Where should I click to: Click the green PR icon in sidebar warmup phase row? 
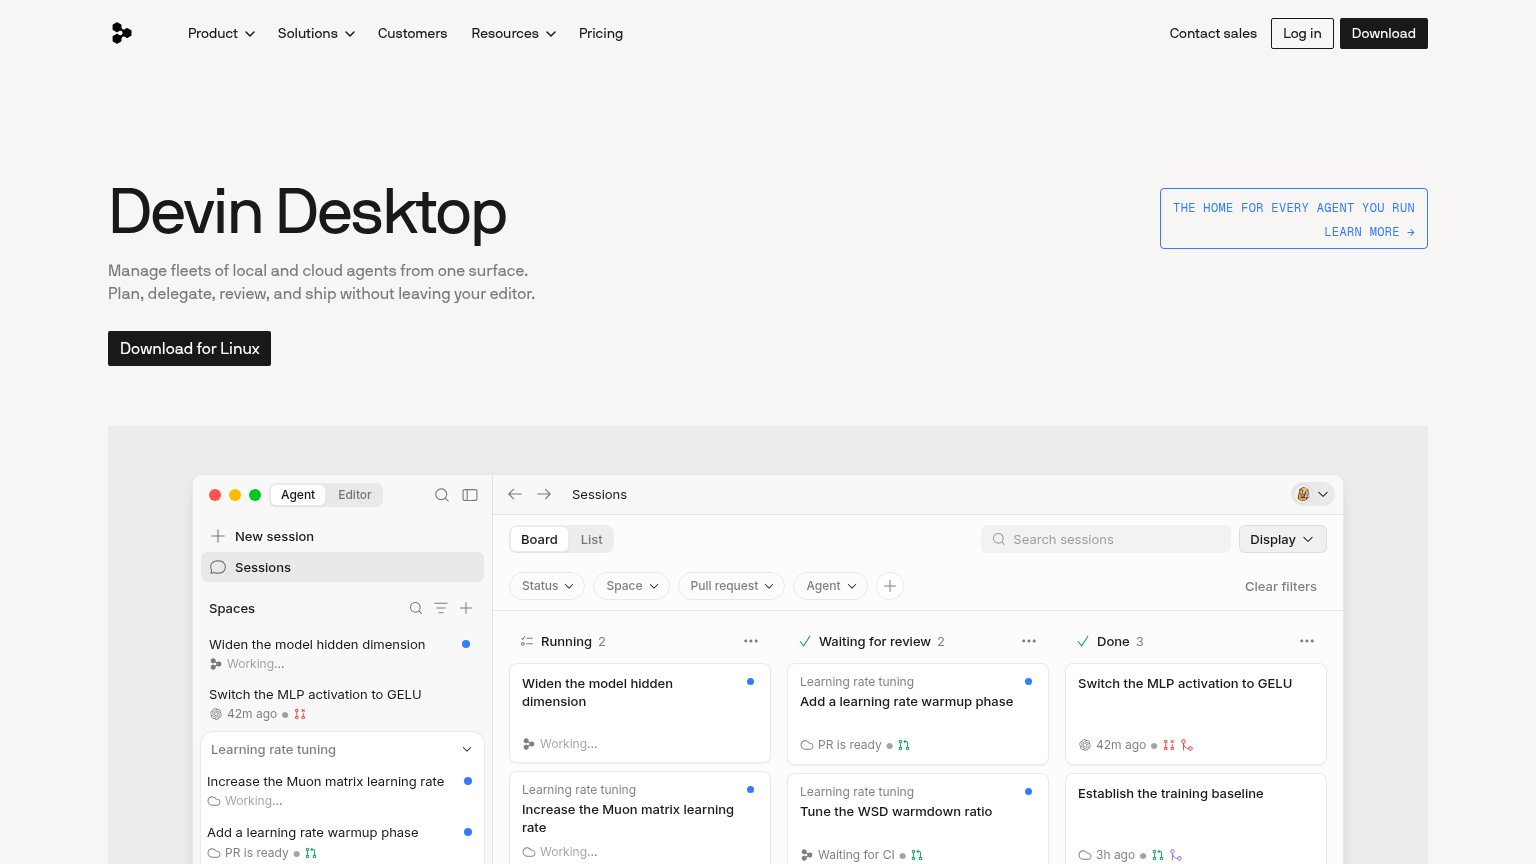pyautogui.click(x=311, y=853)
